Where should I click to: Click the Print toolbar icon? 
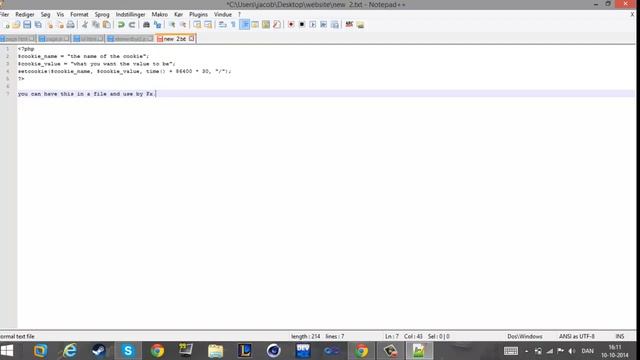point(71,25)
